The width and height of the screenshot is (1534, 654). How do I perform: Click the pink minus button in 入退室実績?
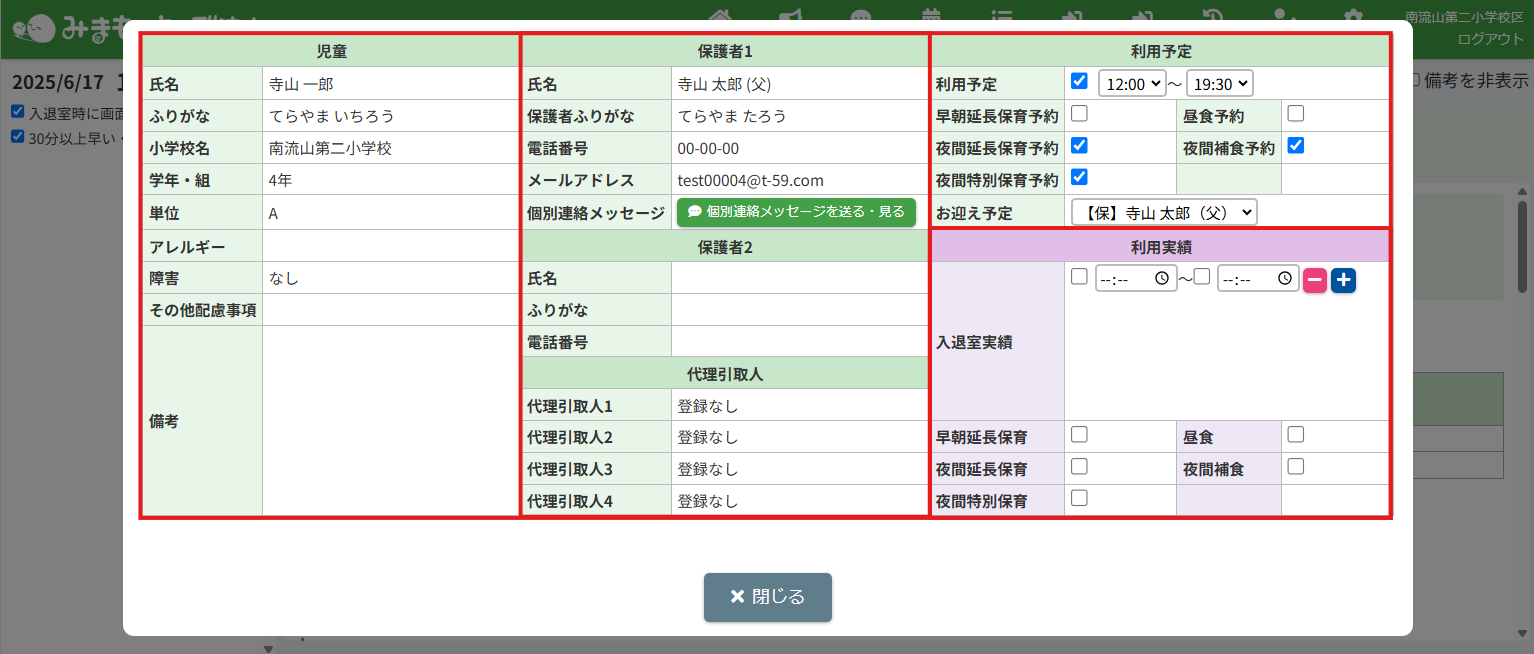pos(1315,280)
